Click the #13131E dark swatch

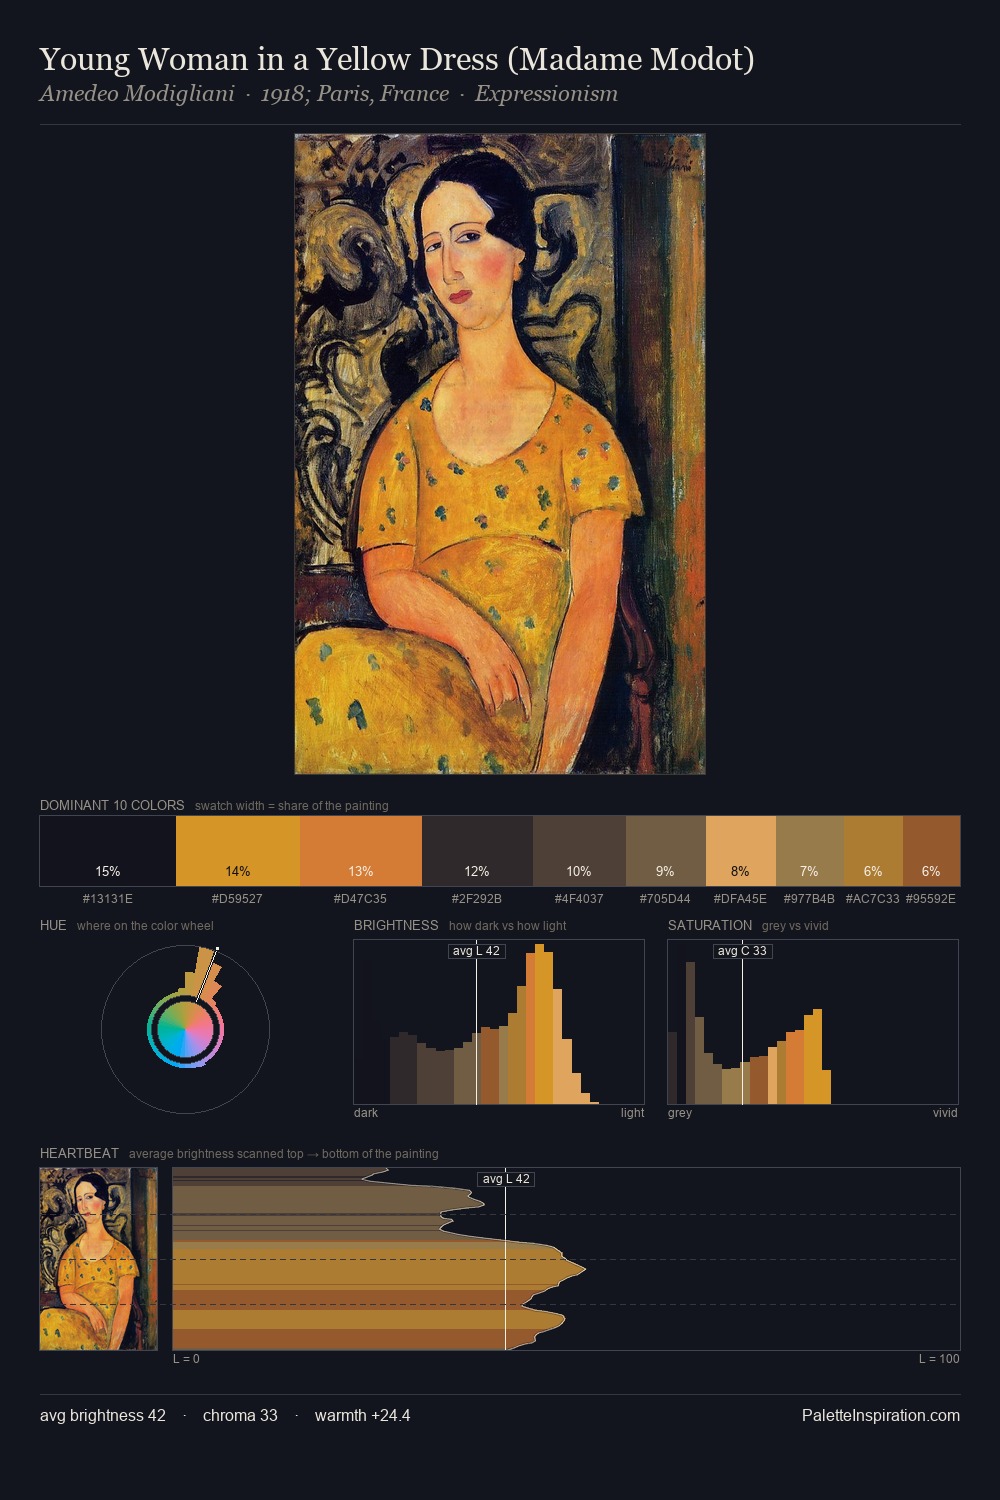tap(108, 851)
